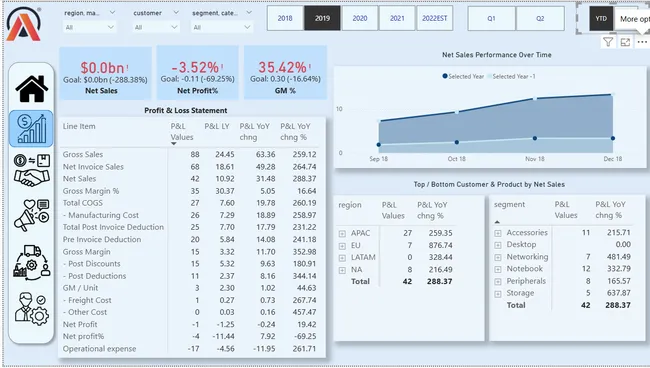The image size is (650, 368).
Task: Open the Marketing megaphone icon page
Action: (x=32, y=215)
